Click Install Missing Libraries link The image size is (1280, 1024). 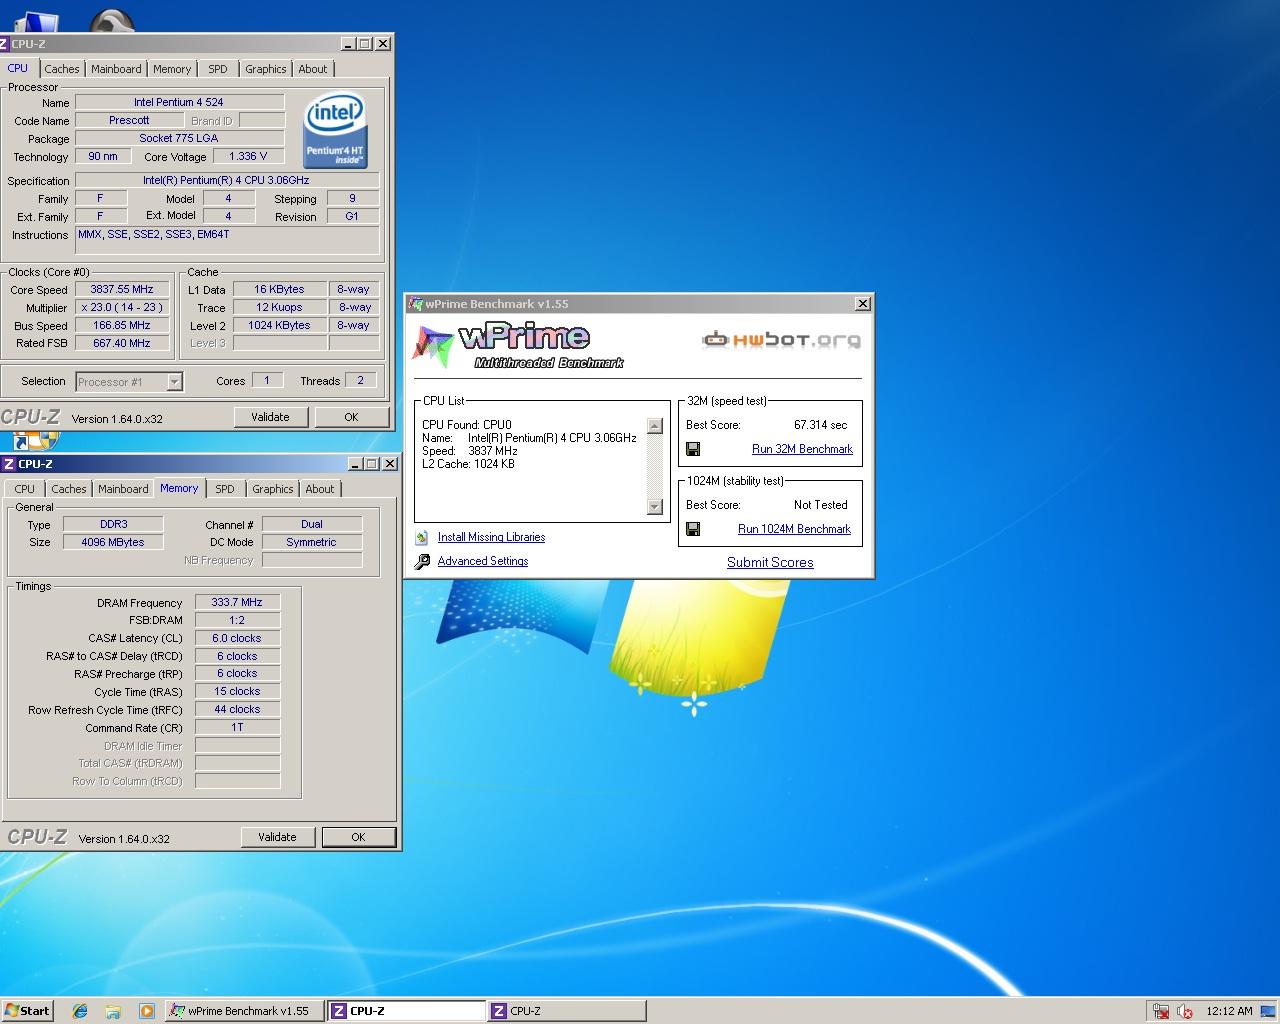(x=491, y=537)
